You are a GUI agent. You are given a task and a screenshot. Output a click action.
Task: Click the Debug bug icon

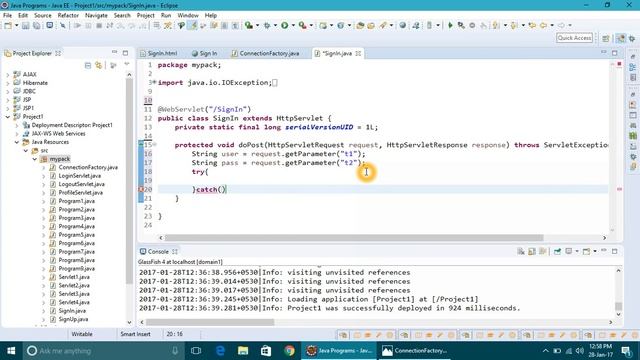point(267,25)
